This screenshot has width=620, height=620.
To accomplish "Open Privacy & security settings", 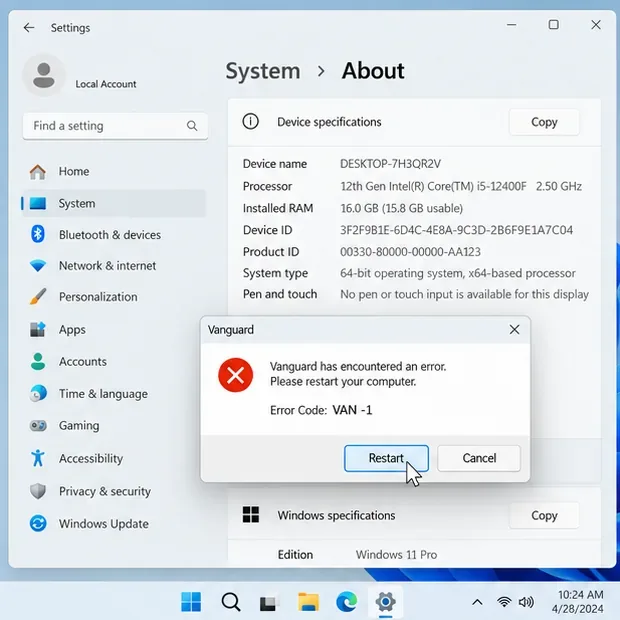I will click(x=114, y=491).
